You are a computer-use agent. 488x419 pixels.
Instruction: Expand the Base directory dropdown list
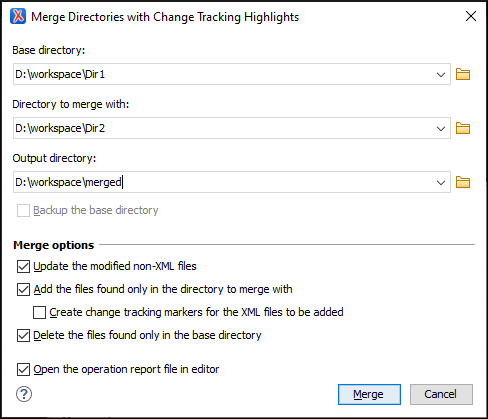pos(441,74)
